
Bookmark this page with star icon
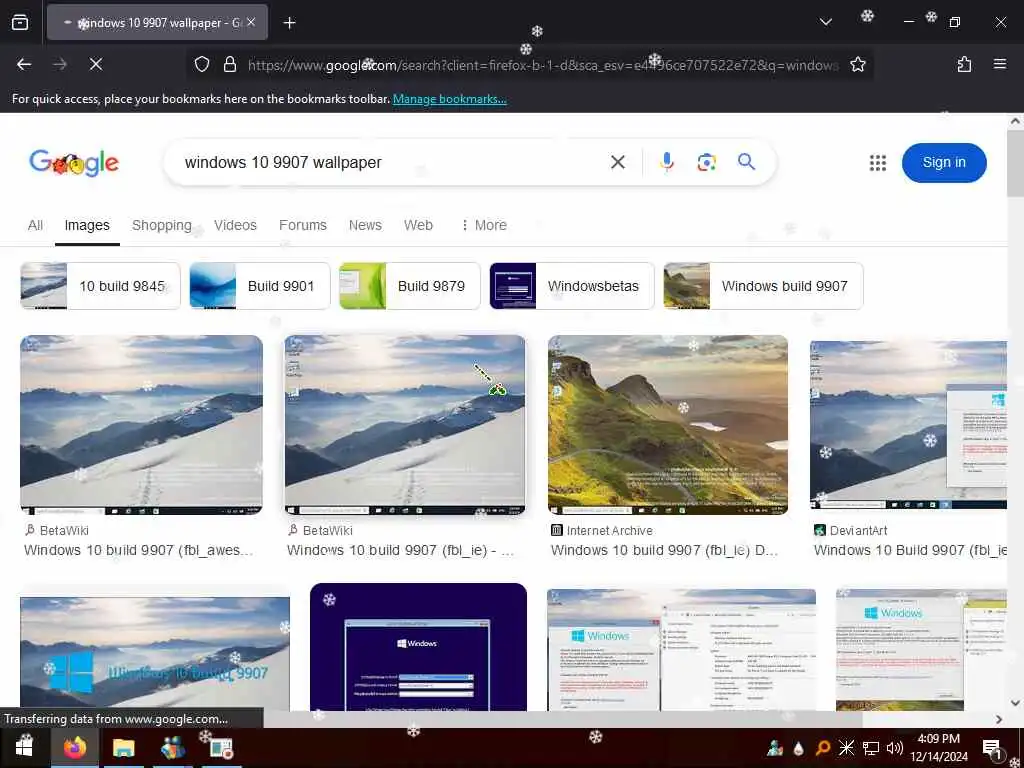coord(857,64)
